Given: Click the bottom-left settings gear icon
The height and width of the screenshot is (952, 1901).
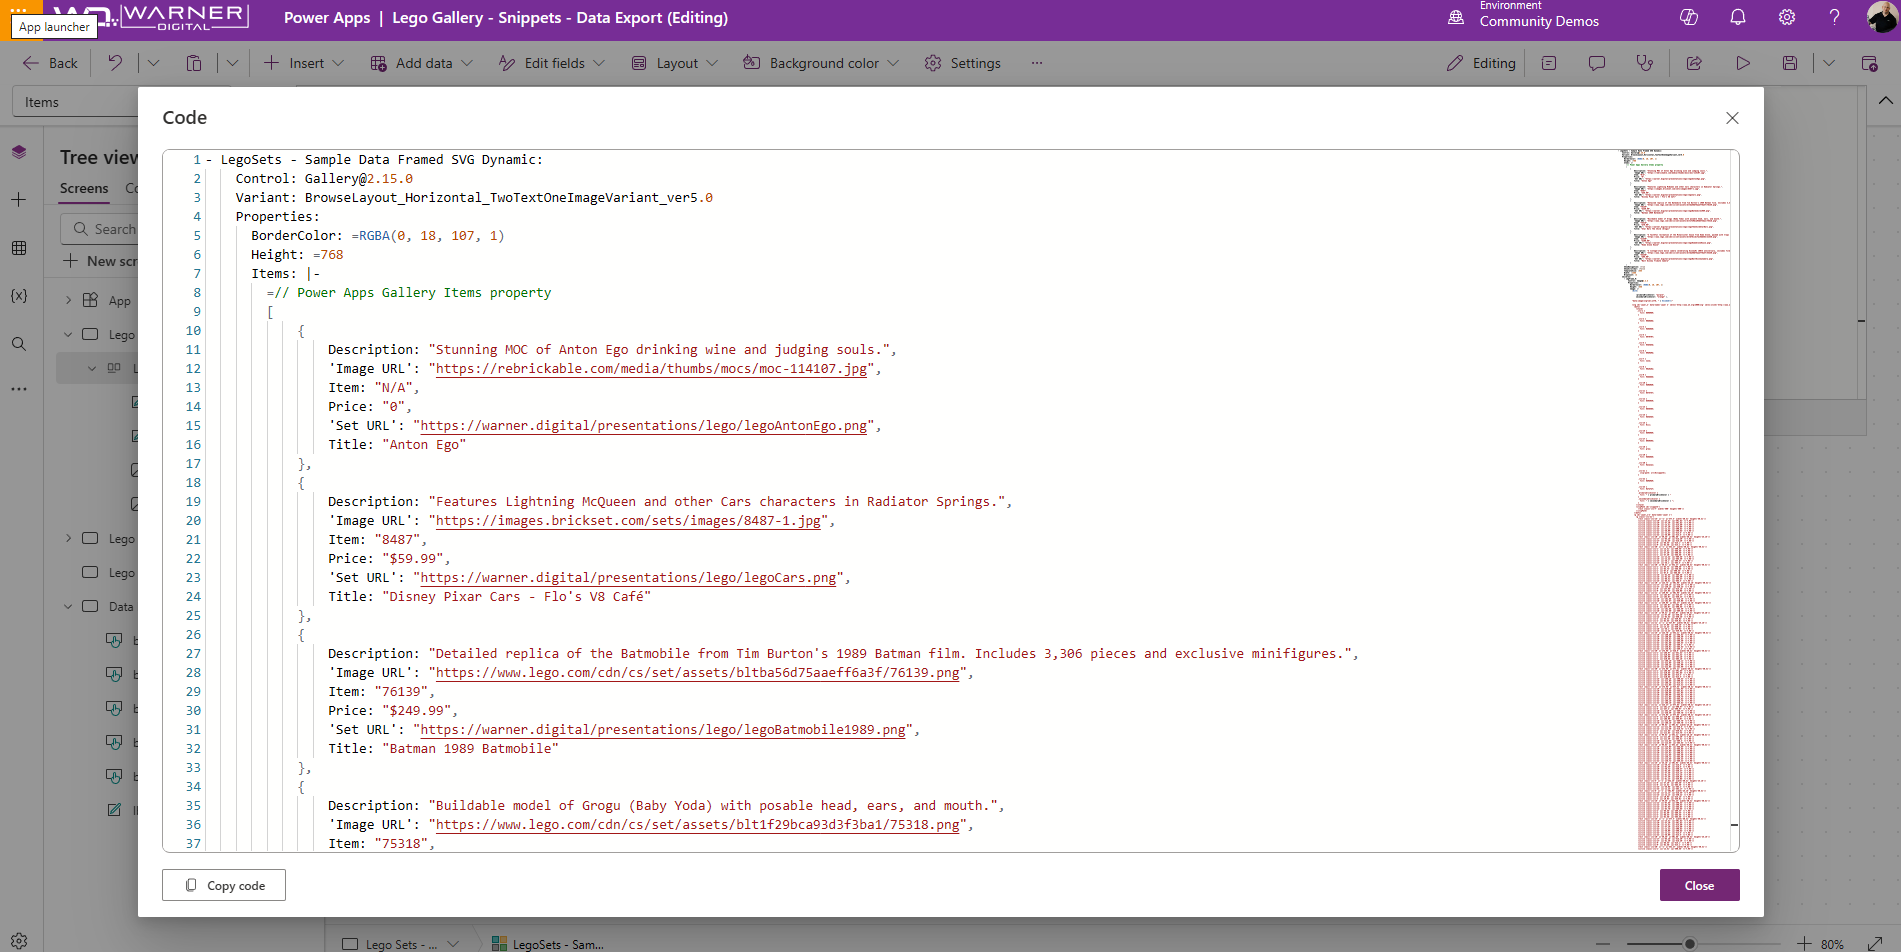Looking at the screenshot, I should point(19,941).
